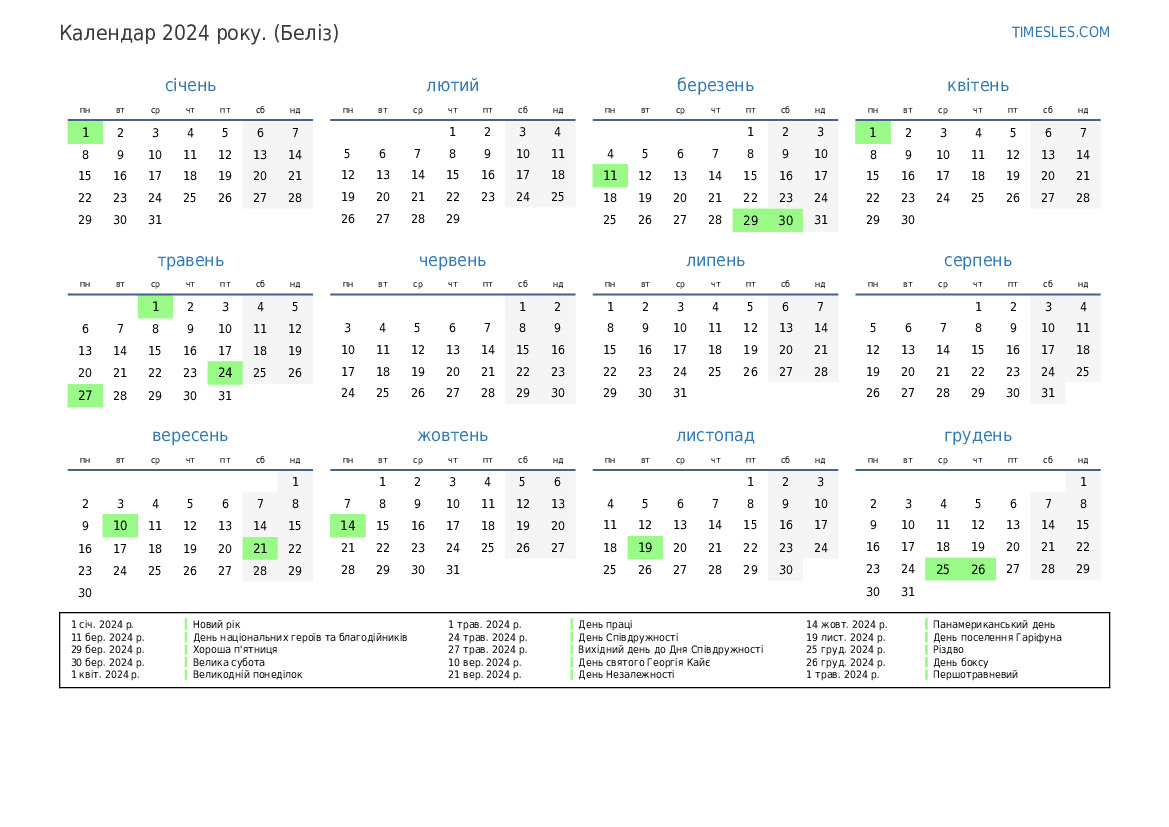This screenshot has width=1169, height=827.
Task: Select the month heading 'лютий'
Action: 453,85
